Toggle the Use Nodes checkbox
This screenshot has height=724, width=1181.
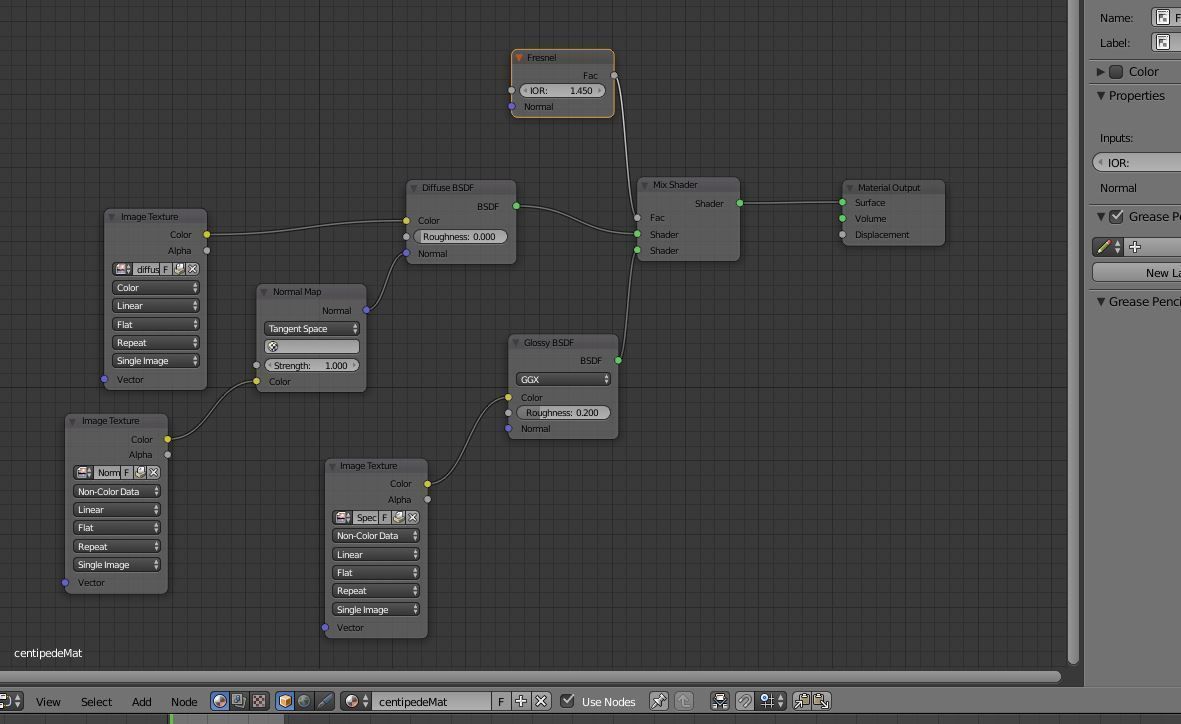click(567, 701)
